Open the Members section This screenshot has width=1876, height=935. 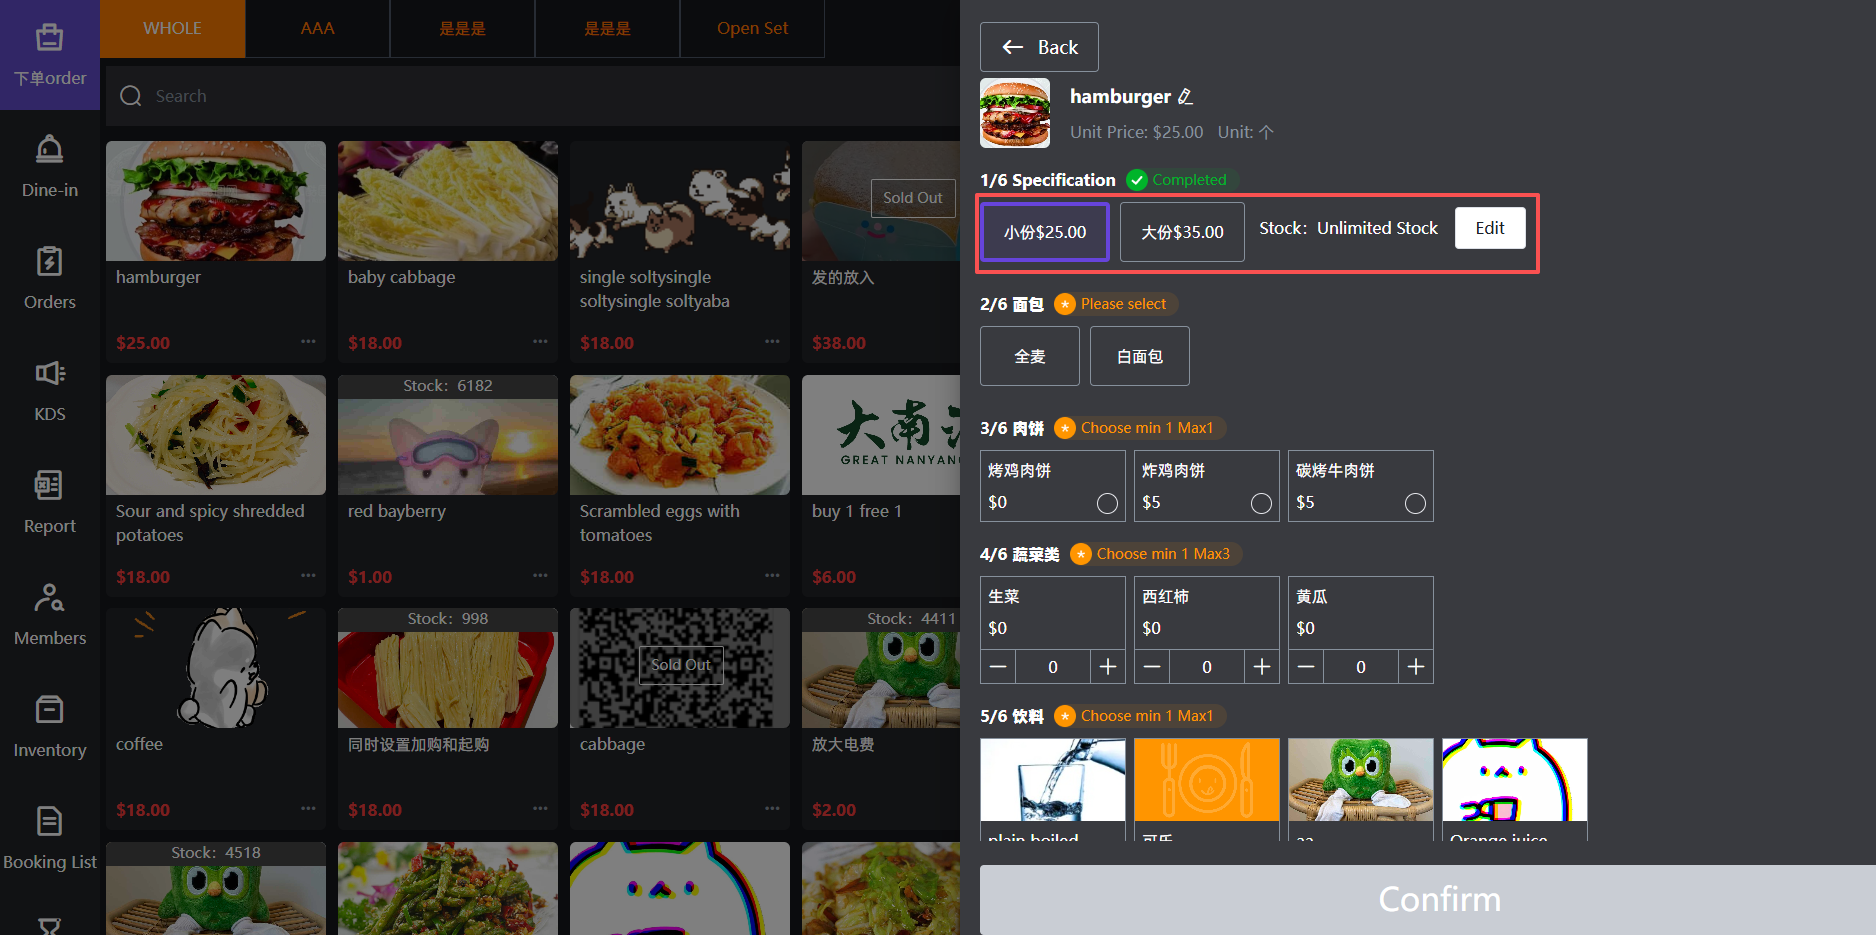coord(49,614)
